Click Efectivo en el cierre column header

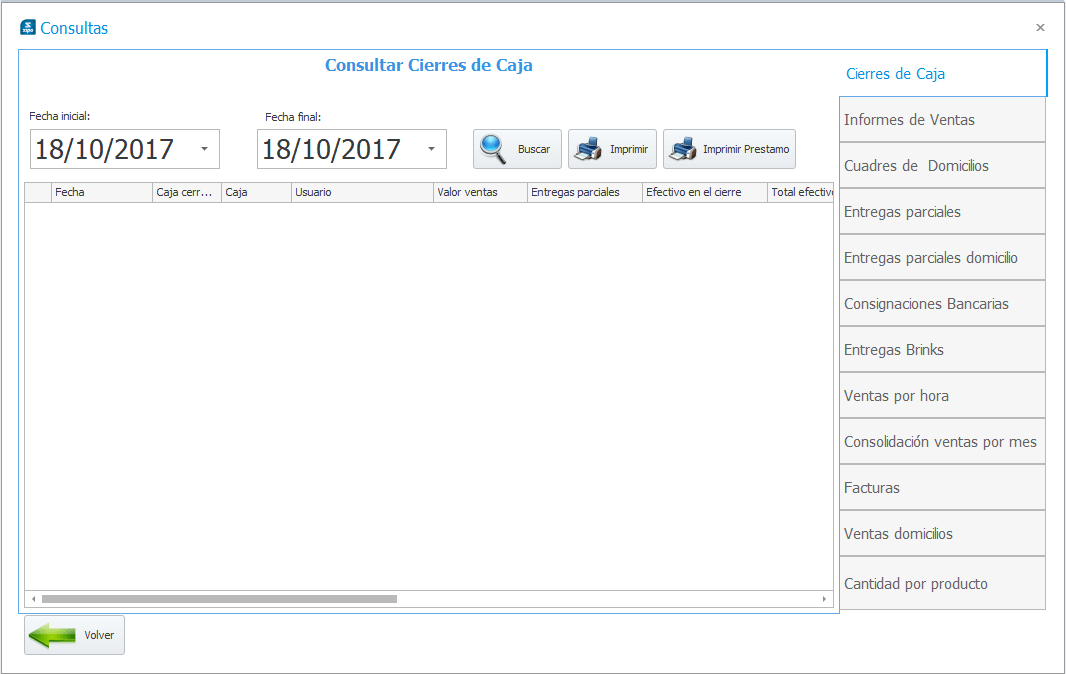[704, 192]
